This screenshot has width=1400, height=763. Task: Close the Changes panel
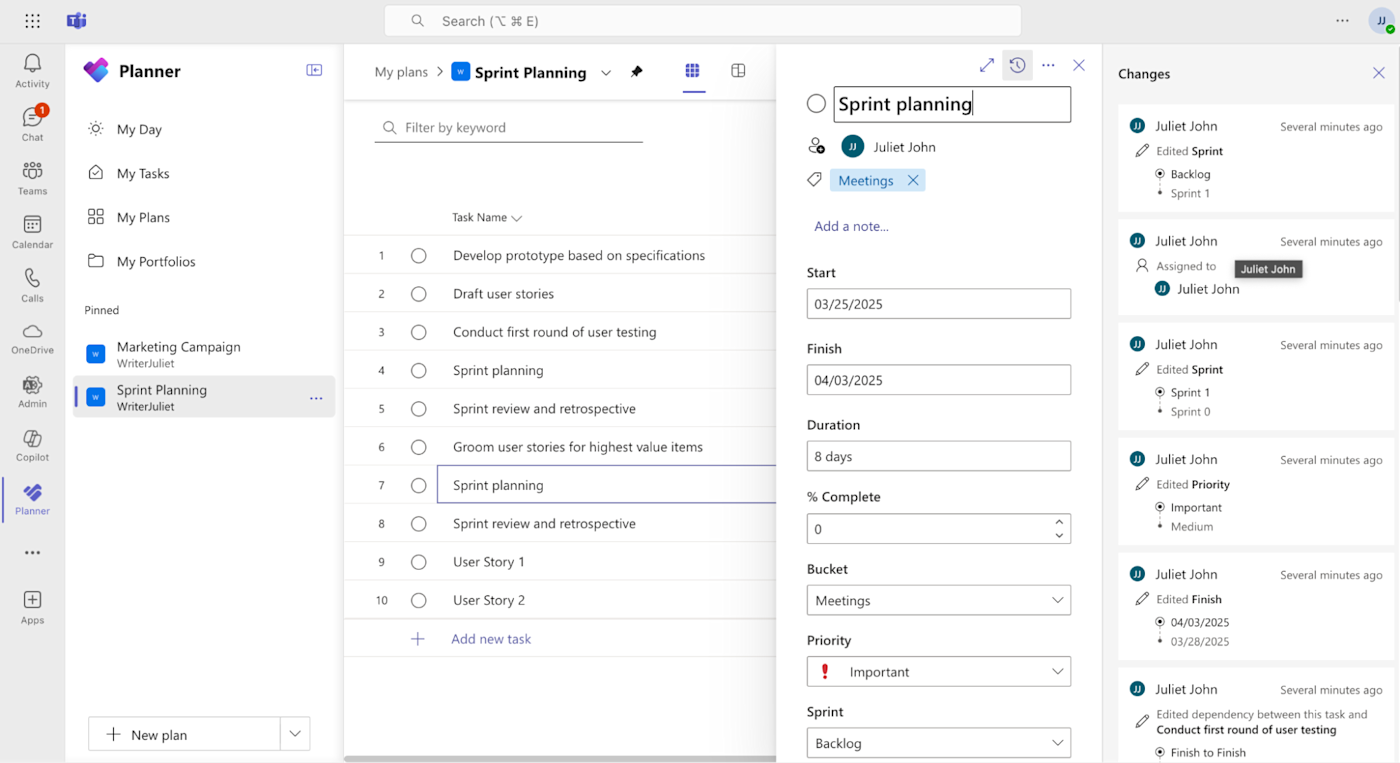pyautogui.click(x=1379, y=73)
